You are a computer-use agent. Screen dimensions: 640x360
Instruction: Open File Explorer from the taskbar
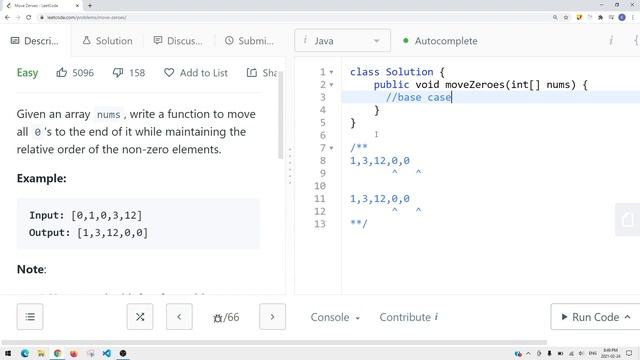point(41,353)
